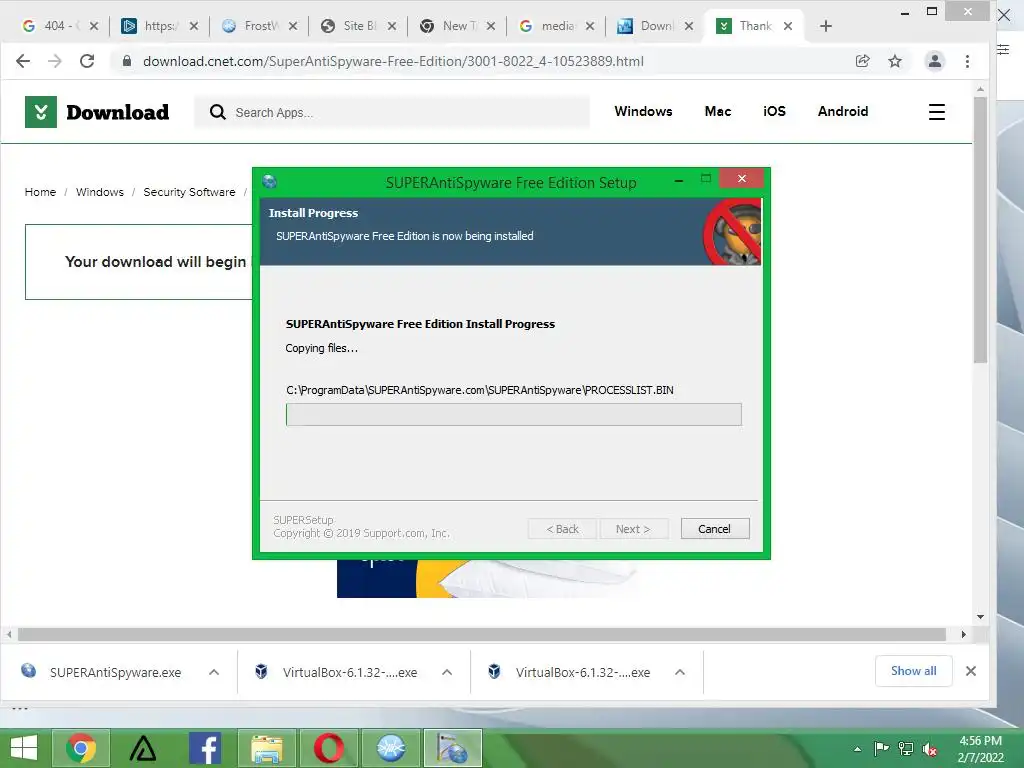Click the padlock site info icon
Viewport: 1024px width, 768px height.
click(x=127, y=61)
